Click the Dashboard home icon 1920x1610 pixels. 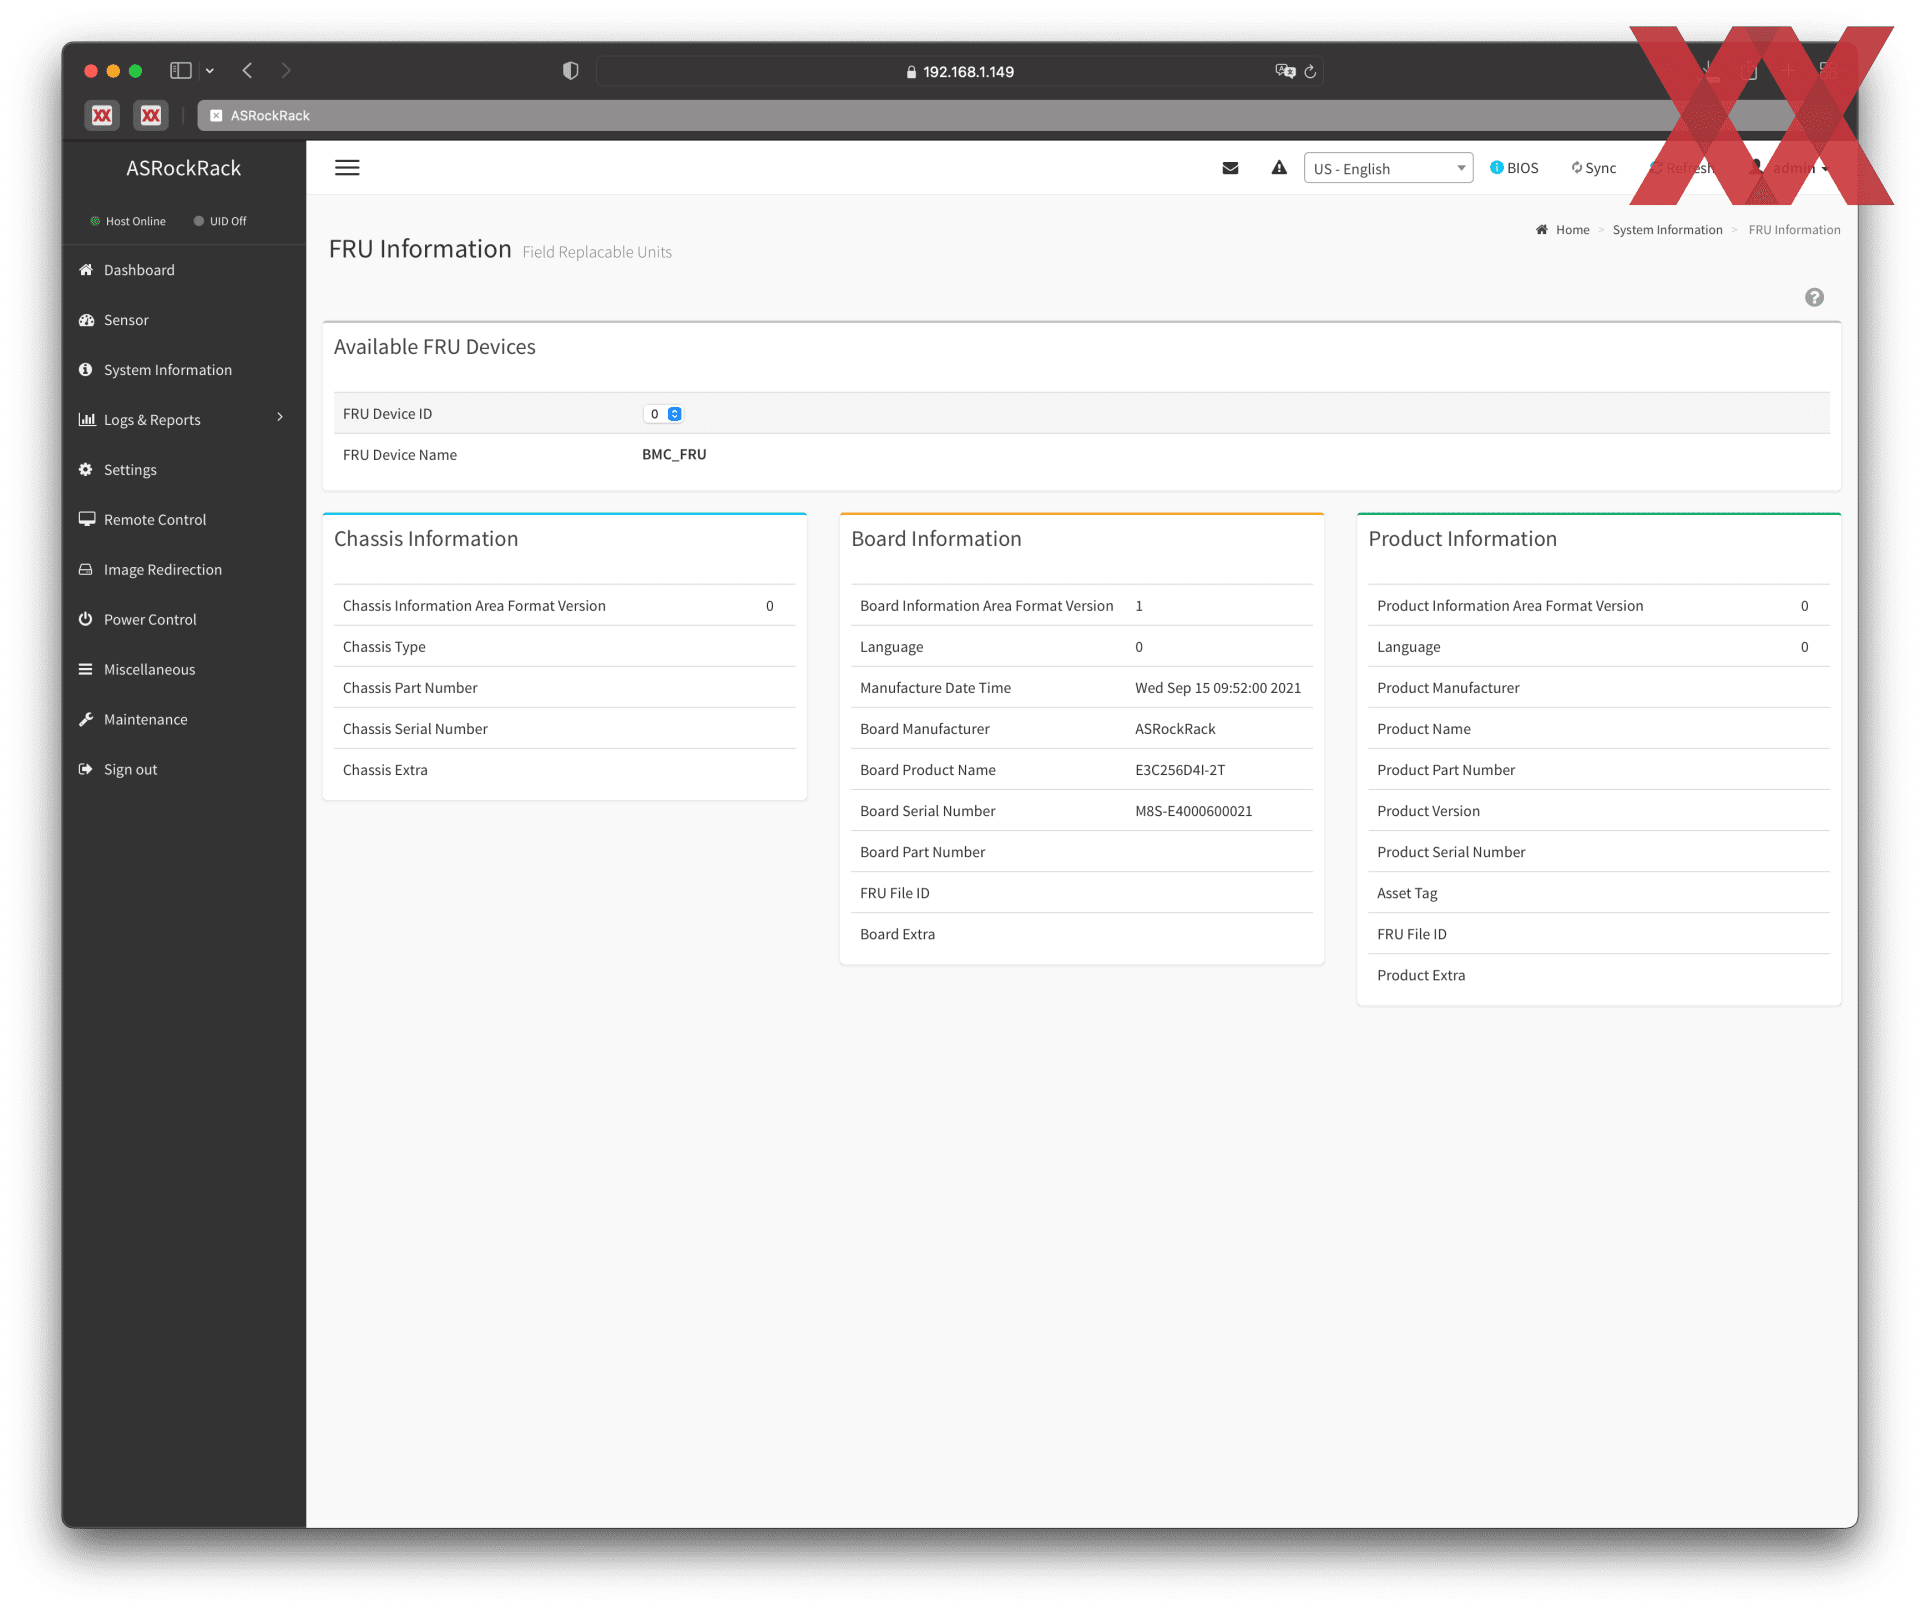click(x=86, y=270)
